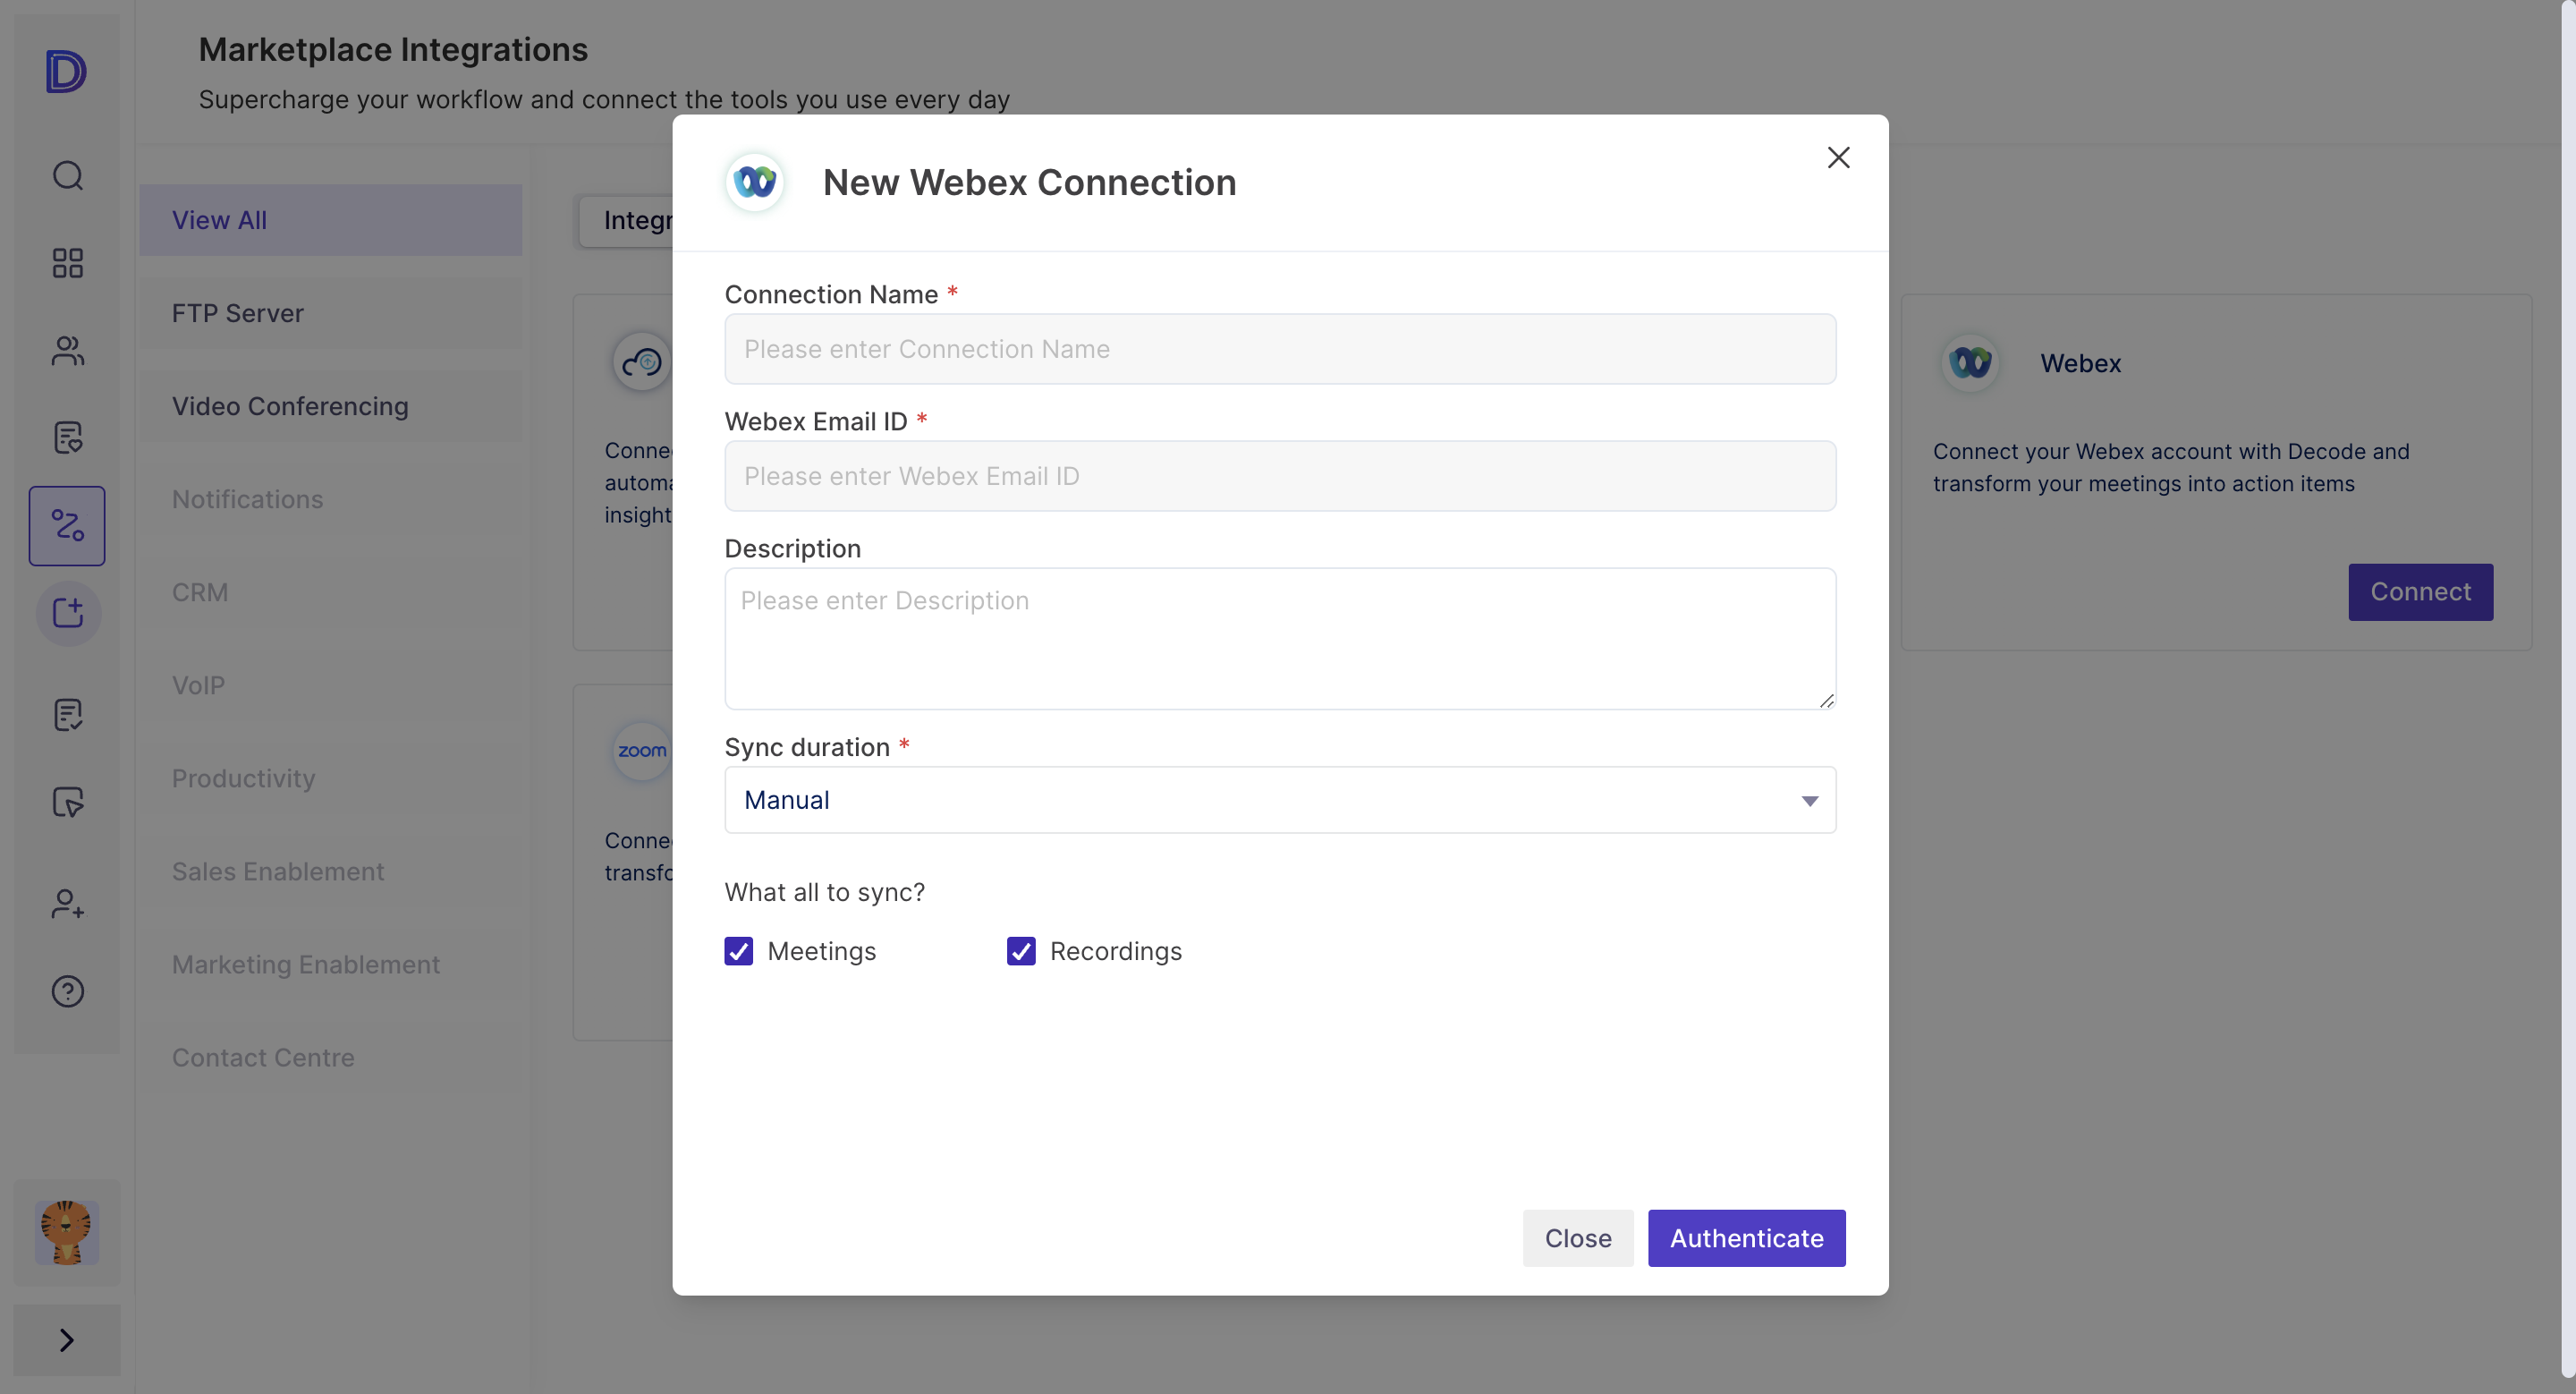The height and width of the screenshot is (1394, 2576).
Task: Click the Authenticate button
Action: coord(1746,1238)
